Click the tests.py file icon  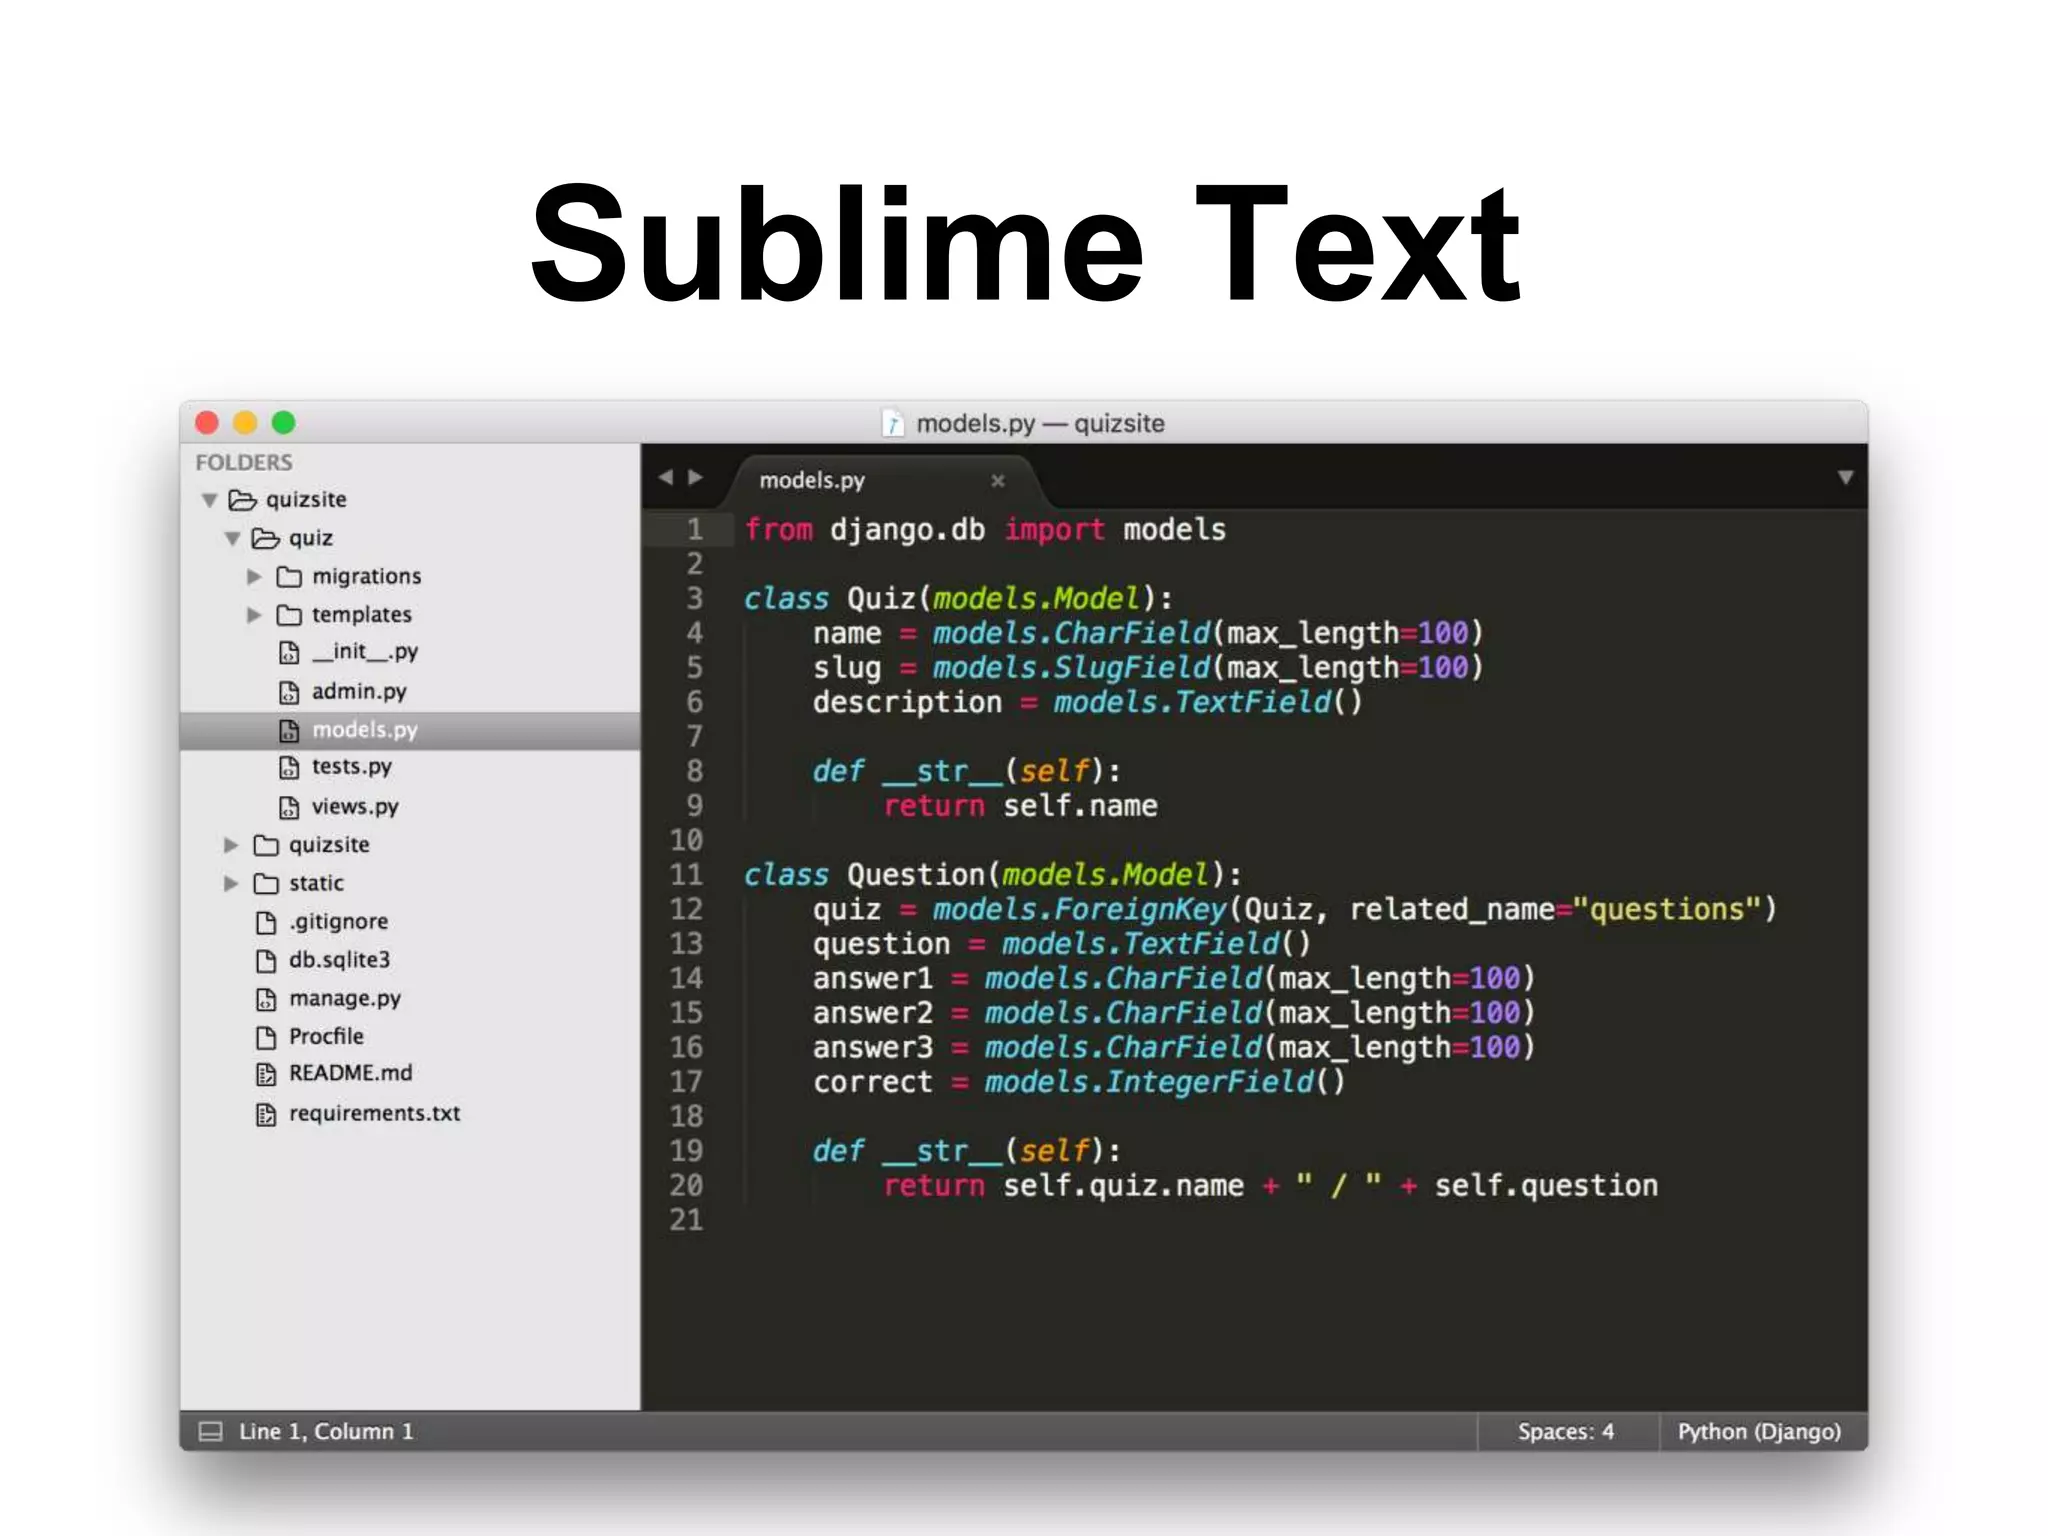pos(289,768)
